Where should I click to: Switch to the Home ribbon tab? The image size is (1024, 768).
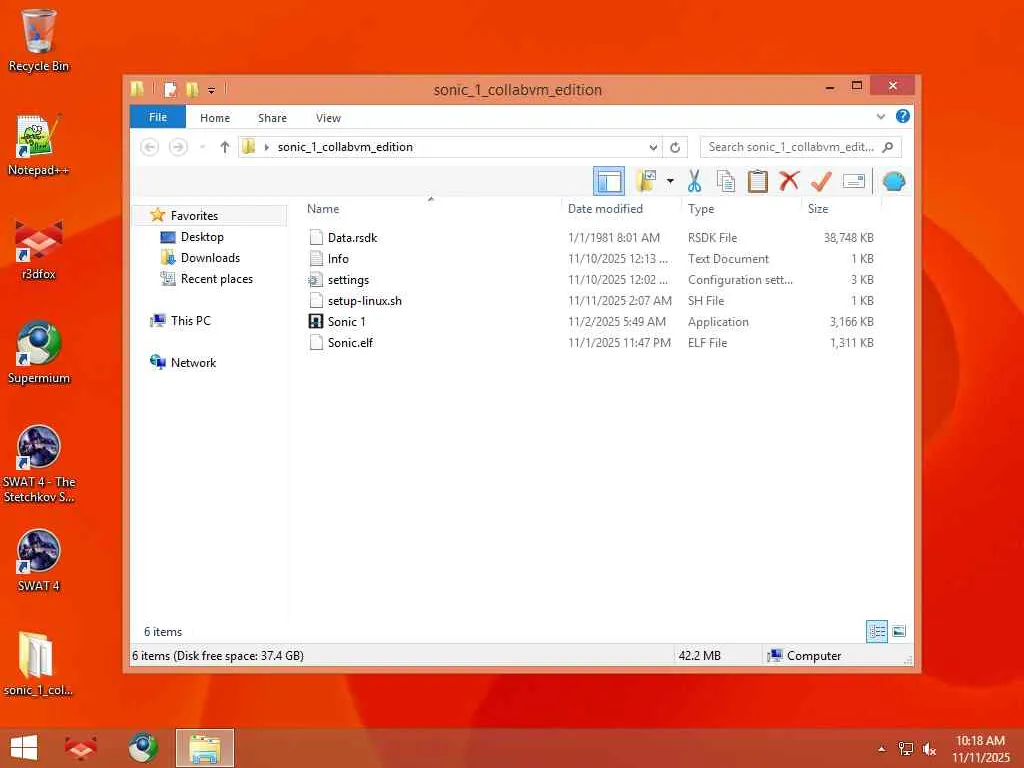215,118
